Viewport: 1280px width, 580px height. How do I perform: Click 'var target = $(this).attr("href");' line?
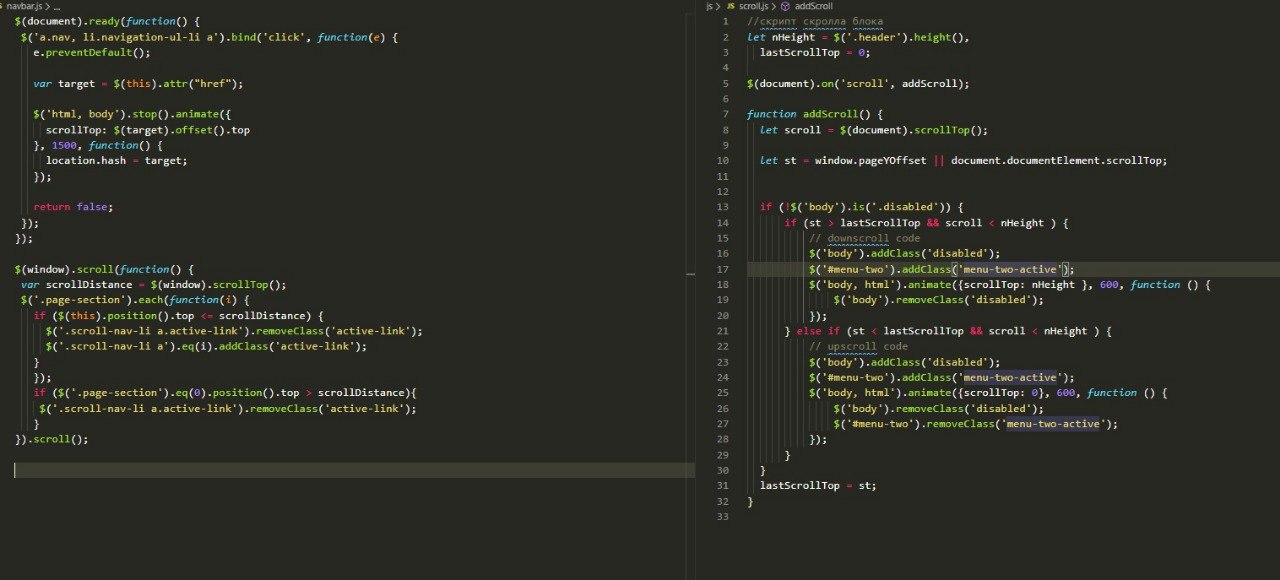138,84
